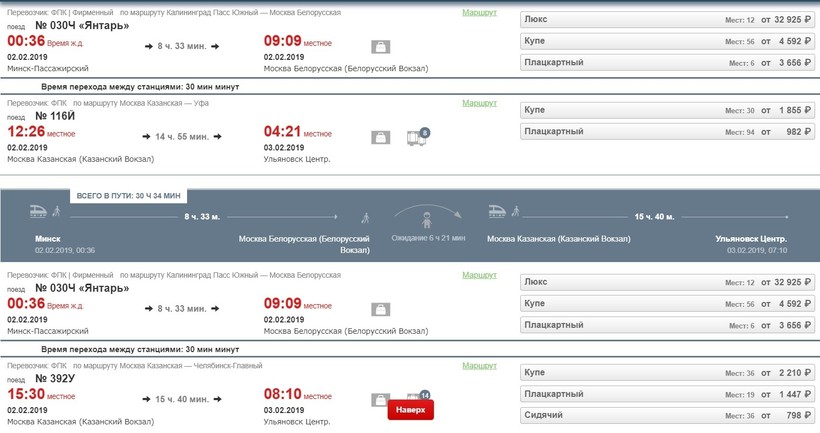Click the luggage icon for train 116Й
This screenshot has width=820, height=433.
pos(381,138)
